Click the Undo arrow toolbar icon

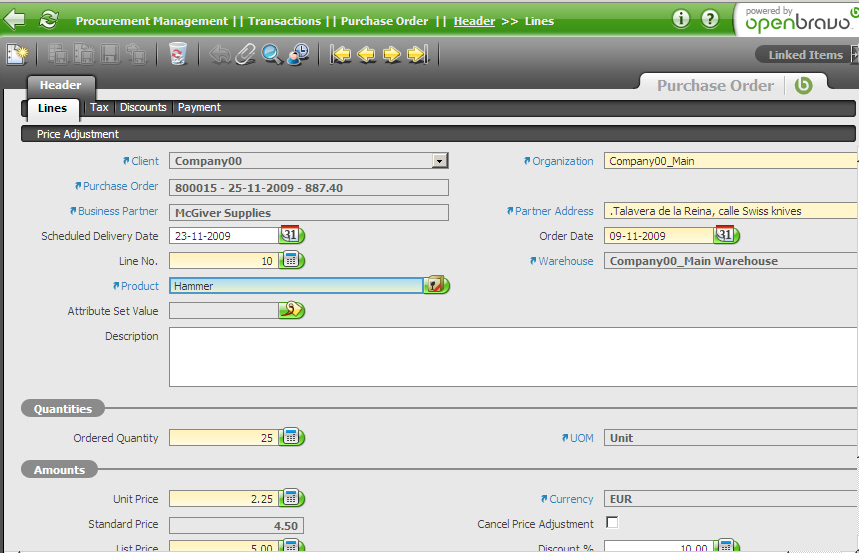tap(220, 54)
